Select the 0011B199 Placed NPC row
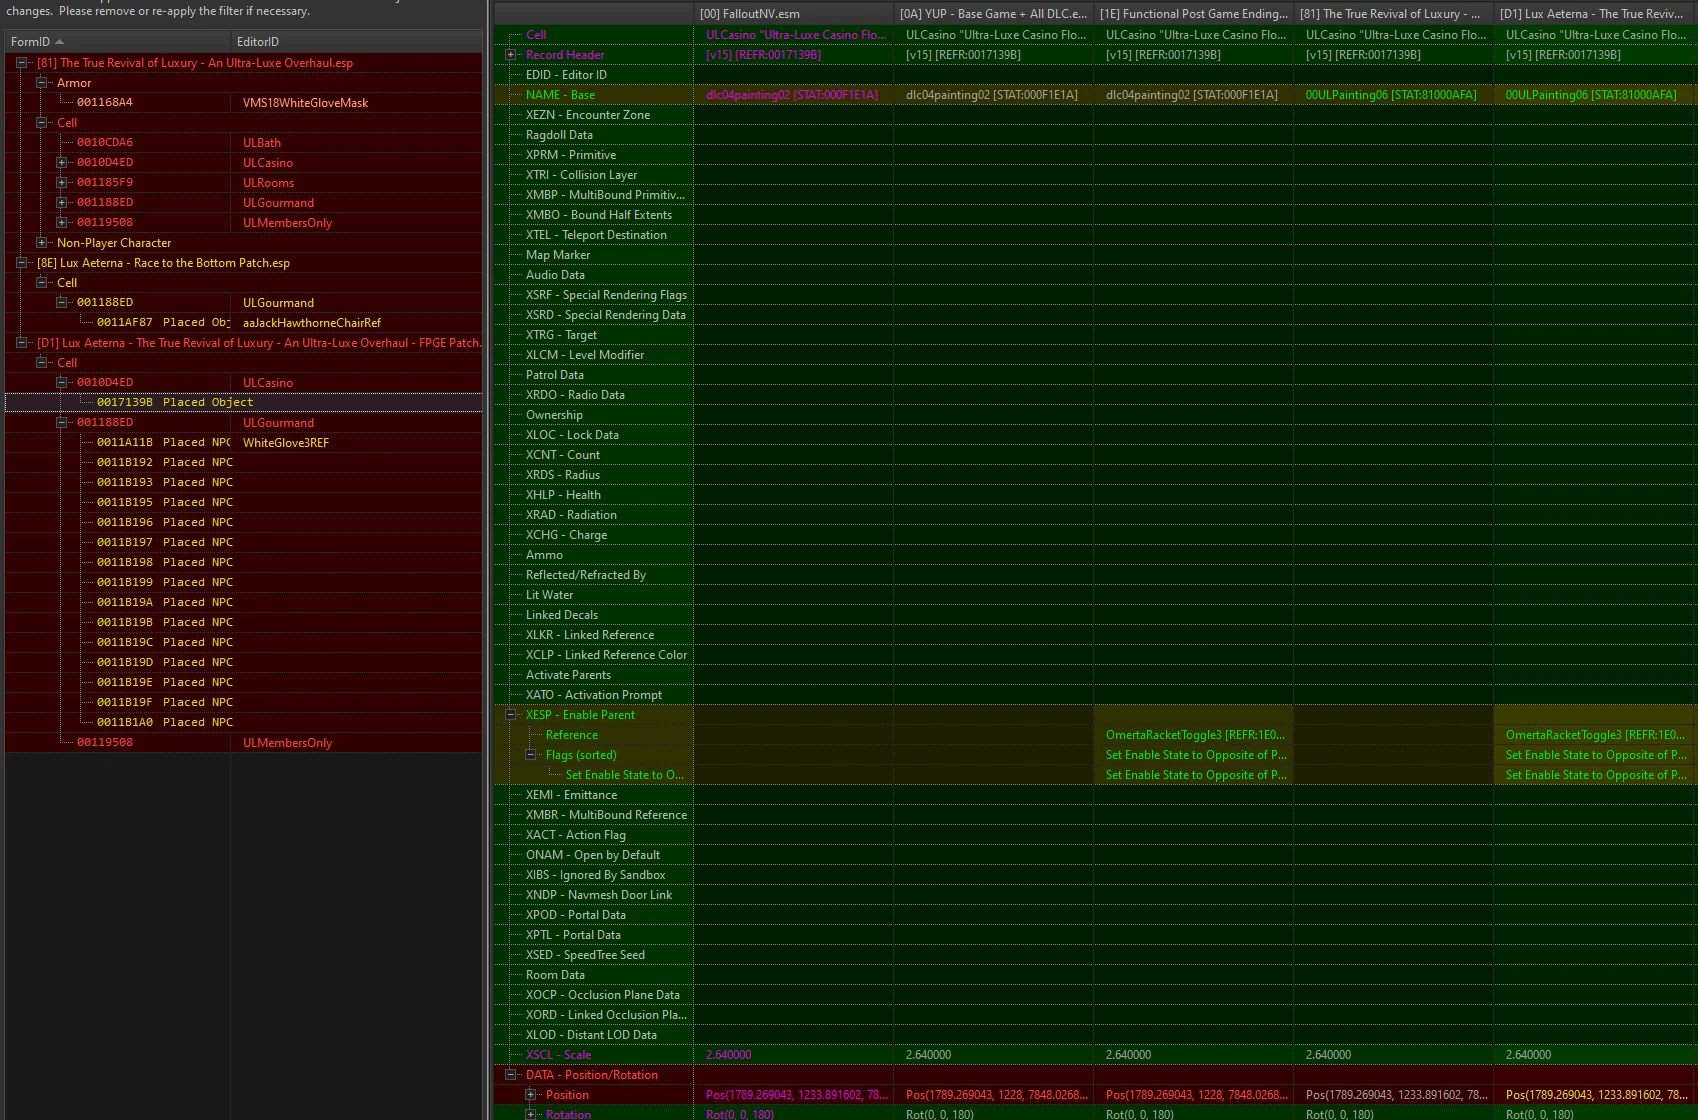The height and width of the screenshot is (1120, 1698). [x=244, y=583]
